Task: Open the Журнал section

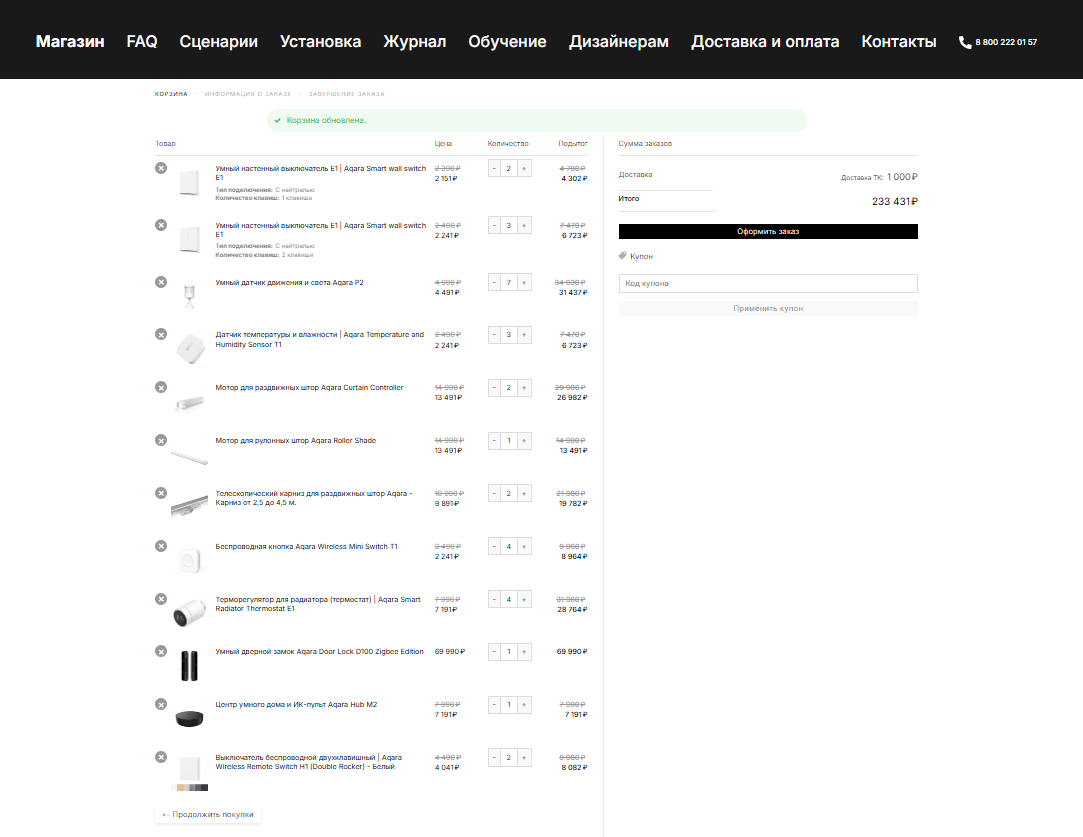Action: tap(414, 41)
